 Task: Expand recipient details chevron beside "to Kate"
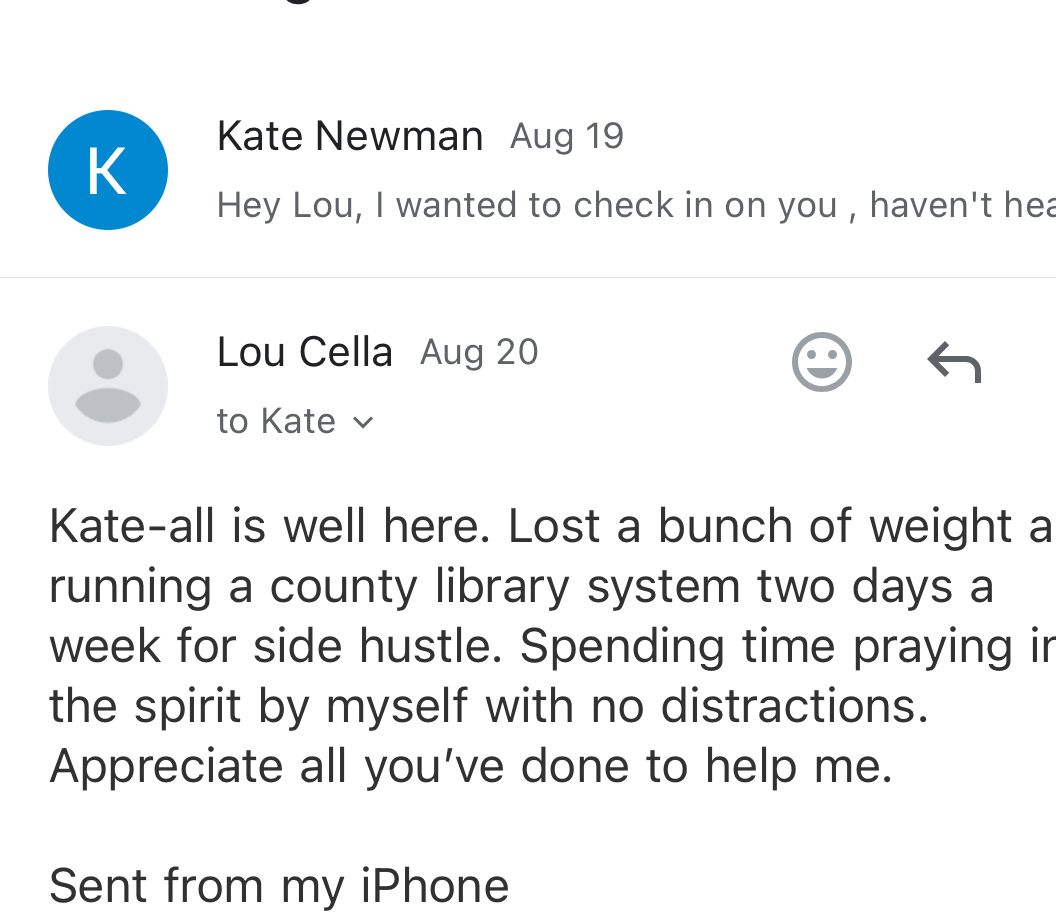(364, 423)
